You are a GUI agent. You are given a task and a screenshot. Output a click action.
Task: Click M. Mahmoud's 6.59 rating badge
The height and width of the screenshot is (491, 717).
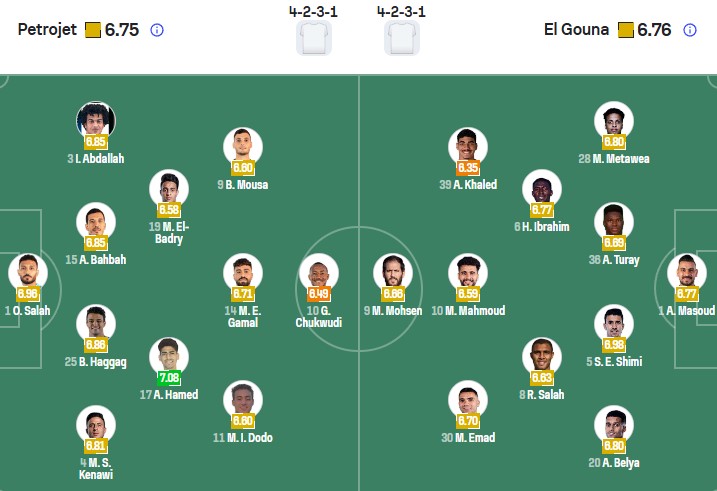click(x=468, y=294)
